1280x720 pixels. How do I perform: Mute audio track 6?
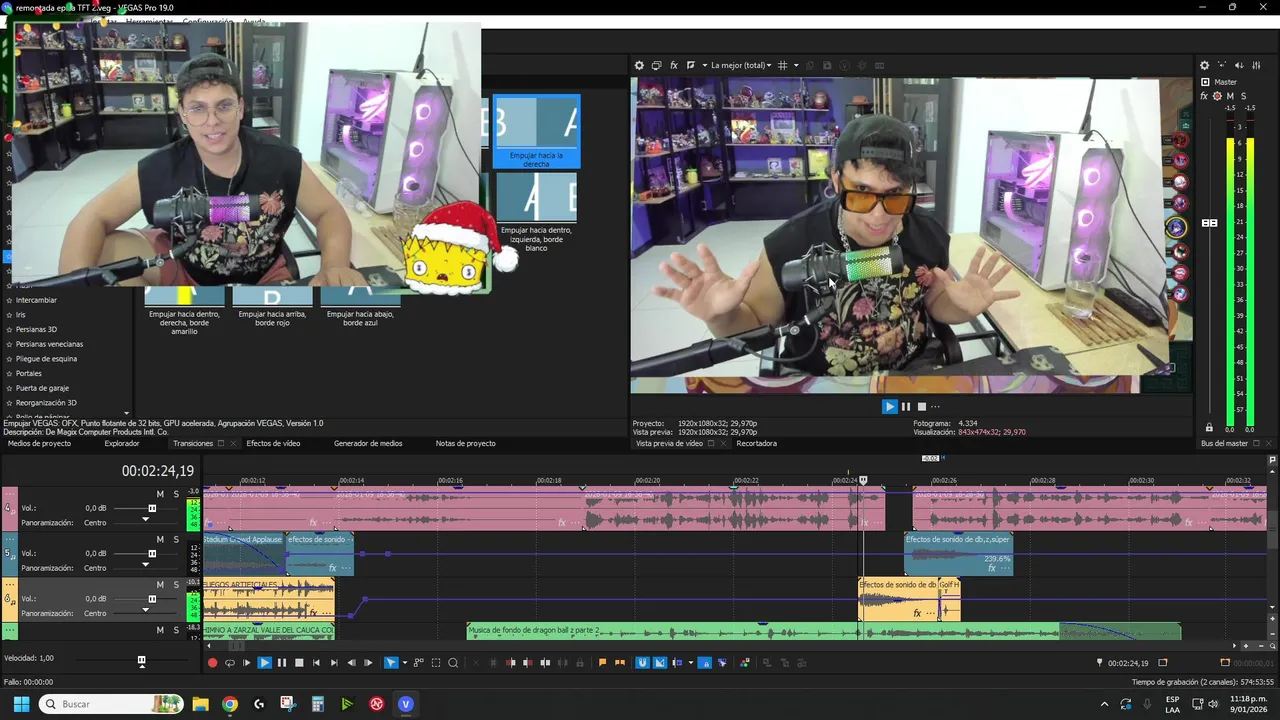point(160,584)
